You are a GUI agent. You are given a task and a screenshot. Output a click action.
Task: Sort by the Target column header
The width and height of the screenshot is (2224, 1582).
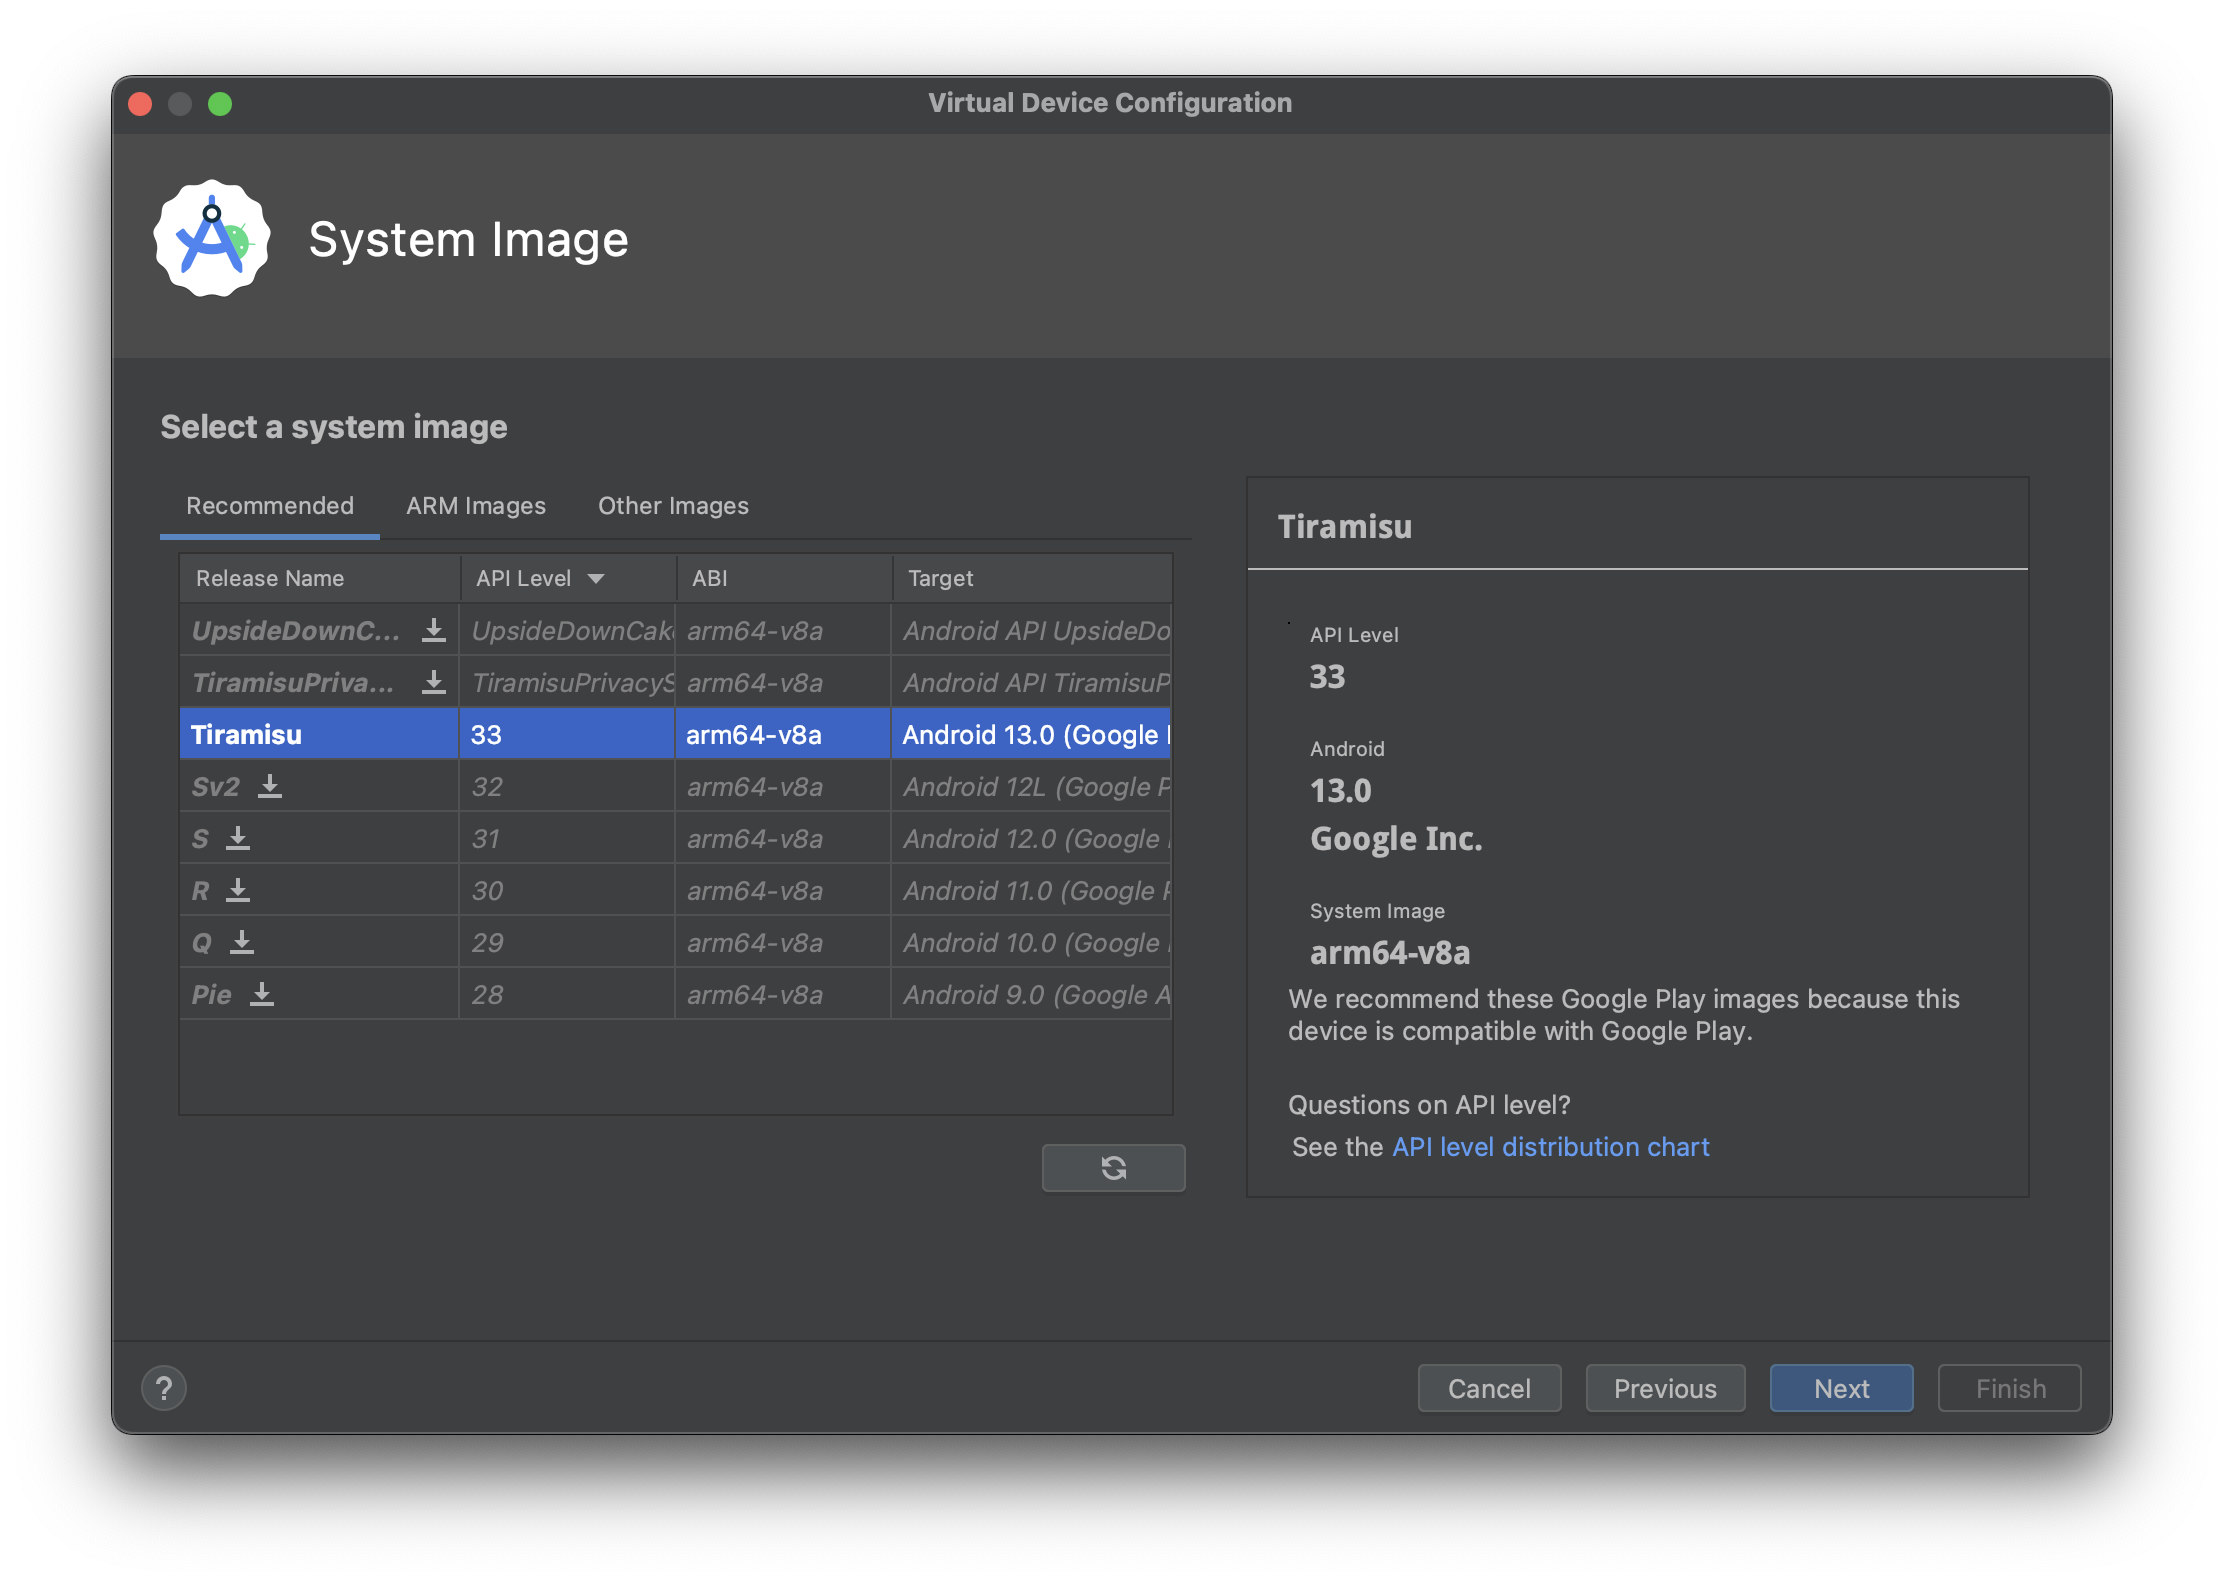pyautogui.click(x=940, y=578)
